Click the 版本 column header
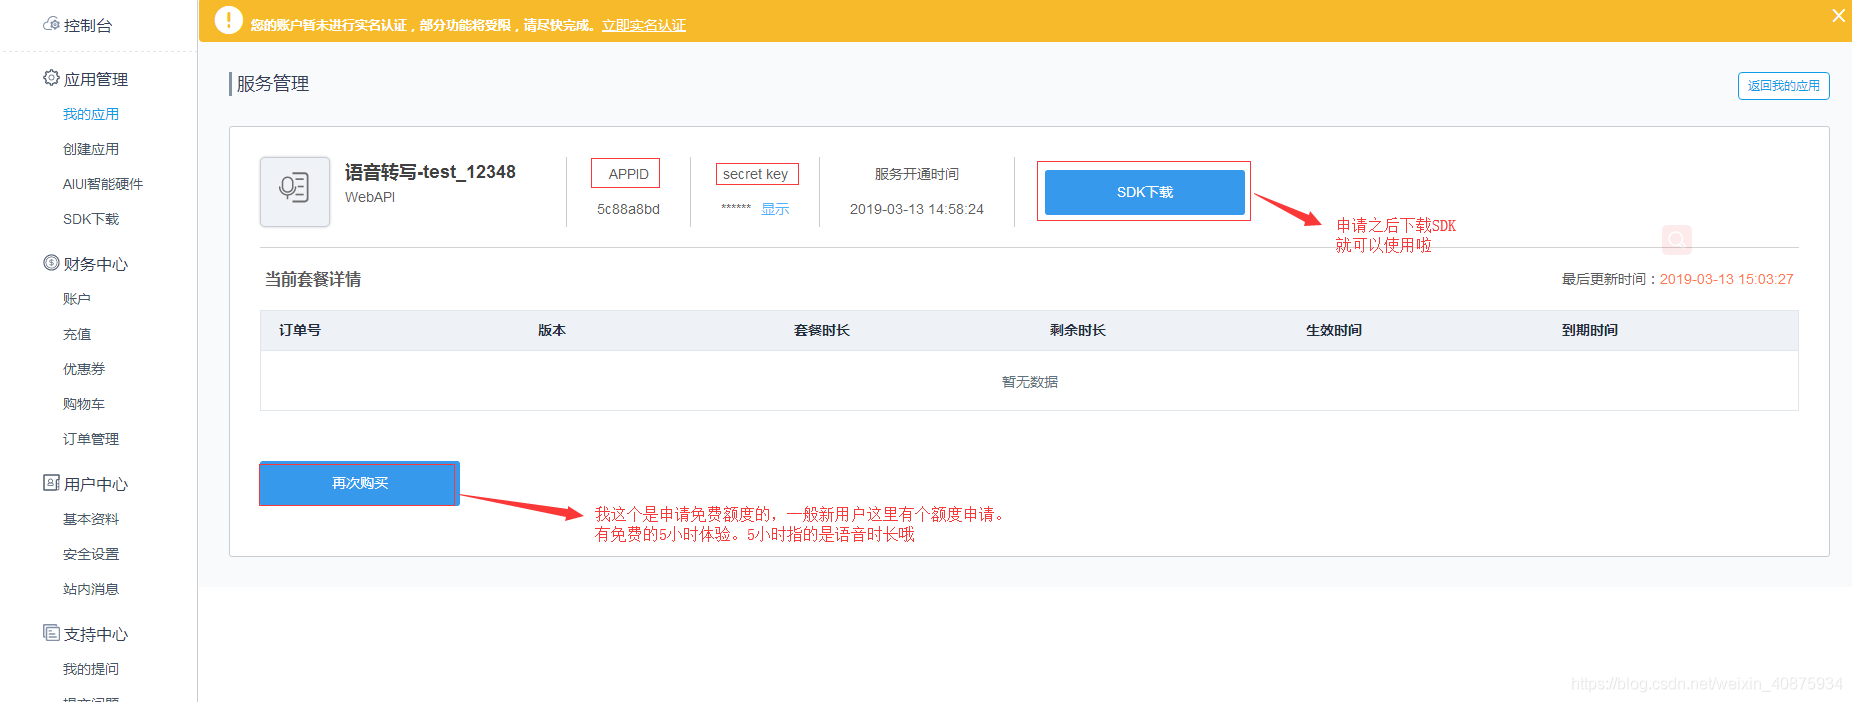The height and width of the screenshot is (702, 1852). click(552, 330)
